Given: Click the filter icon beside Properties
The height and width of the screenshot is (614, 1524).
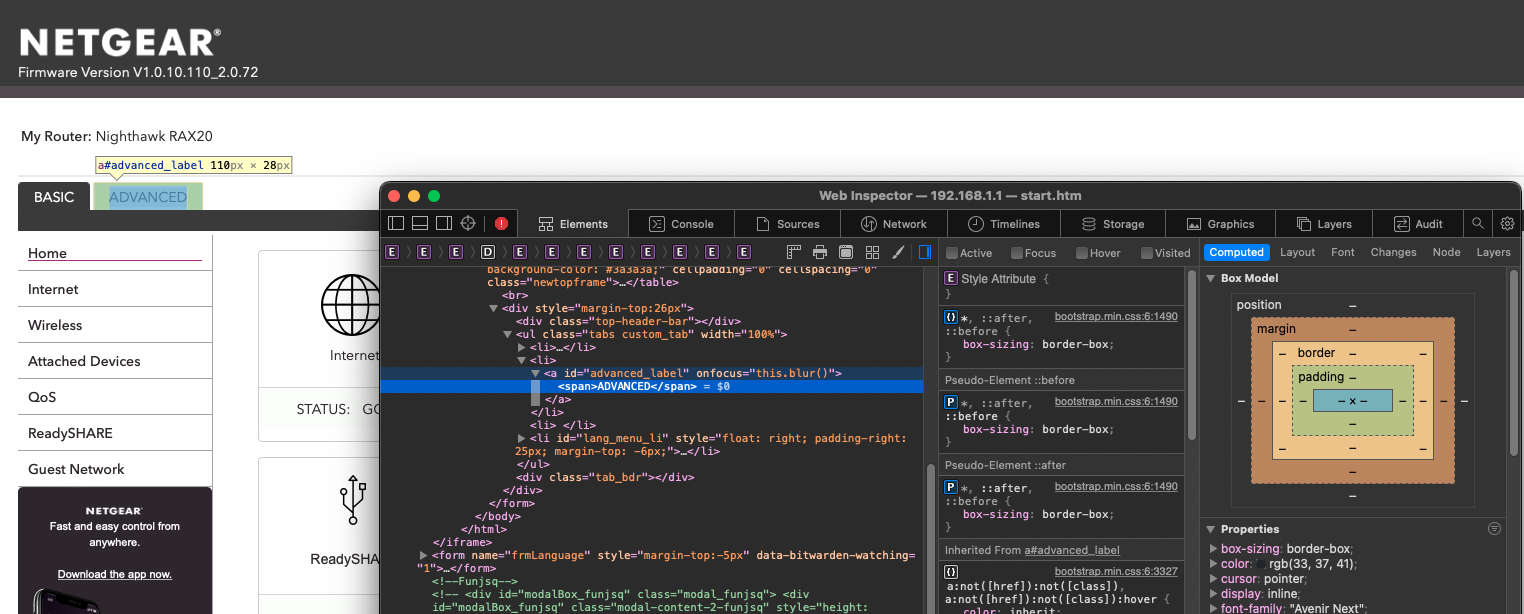Looking at the screenshot, I should (1494, 529).
